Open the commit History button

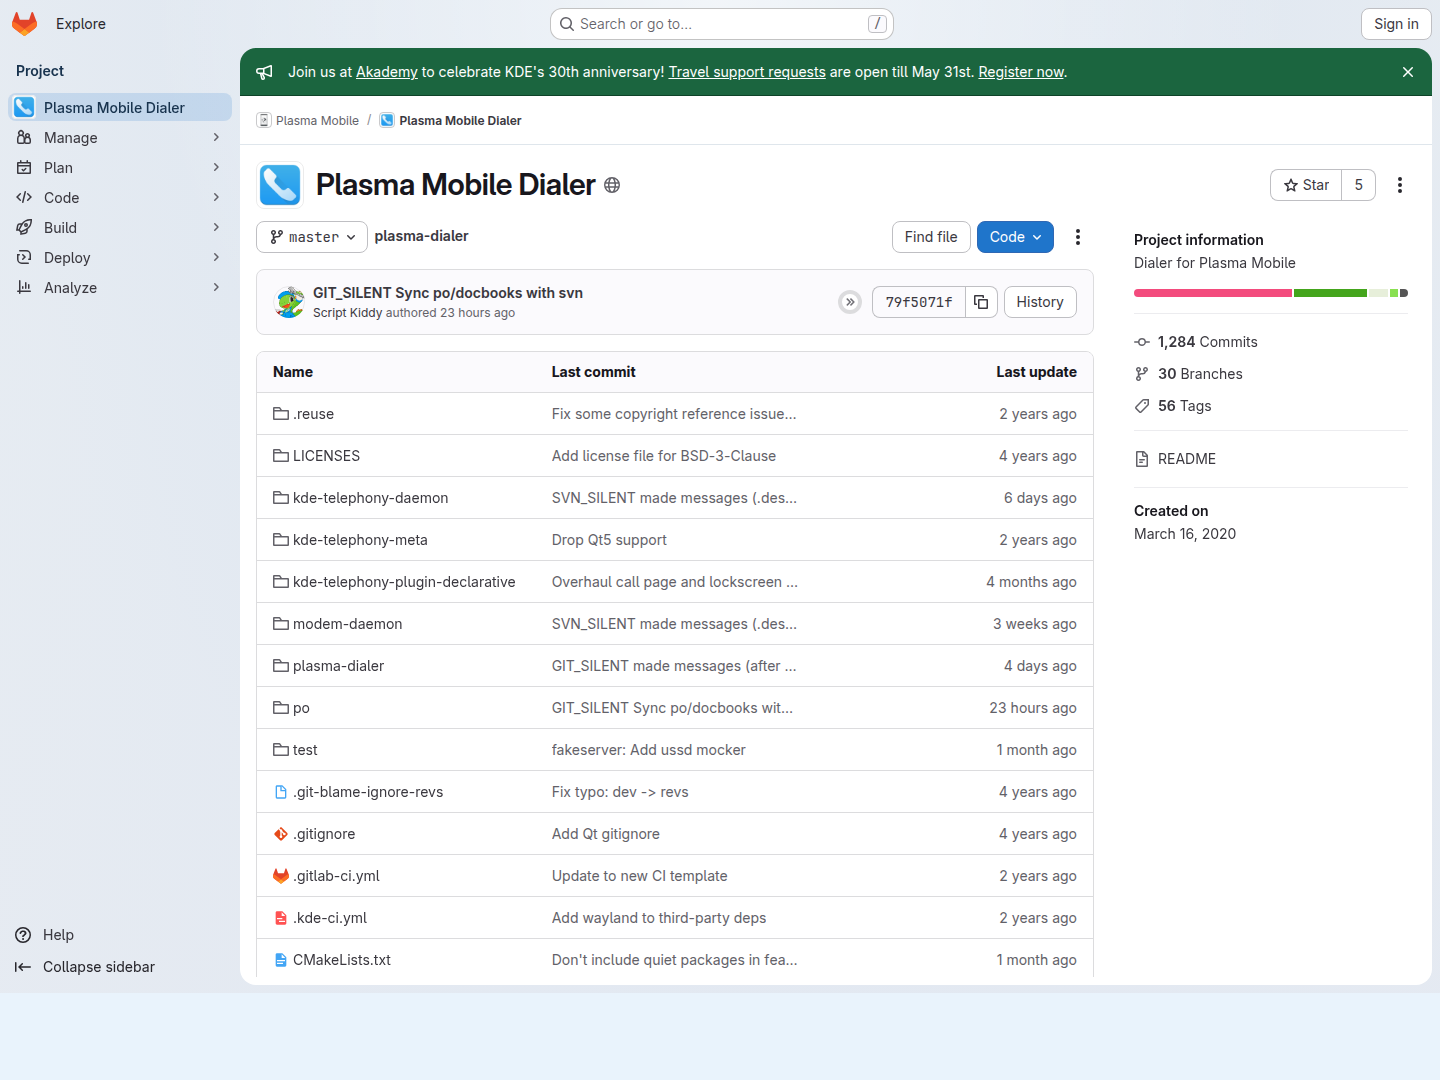pyautogui.click(x=1040, y=302)
